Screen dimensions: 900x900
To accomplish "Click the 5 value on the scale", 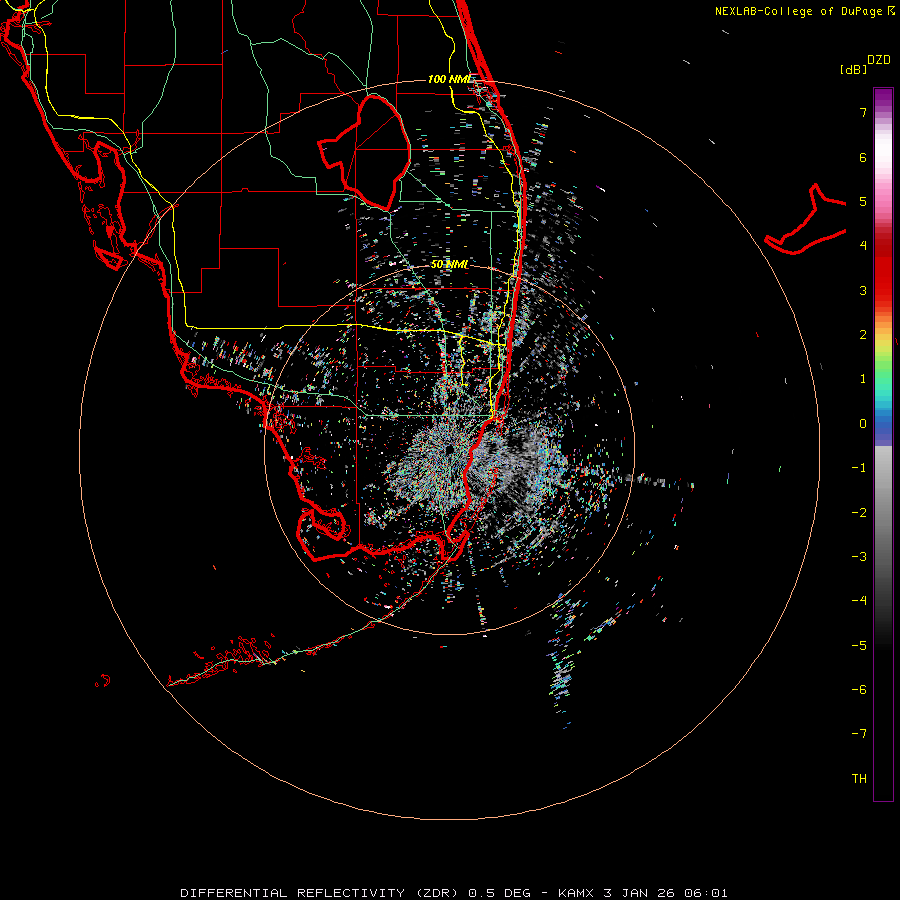I will click(863, 201).
